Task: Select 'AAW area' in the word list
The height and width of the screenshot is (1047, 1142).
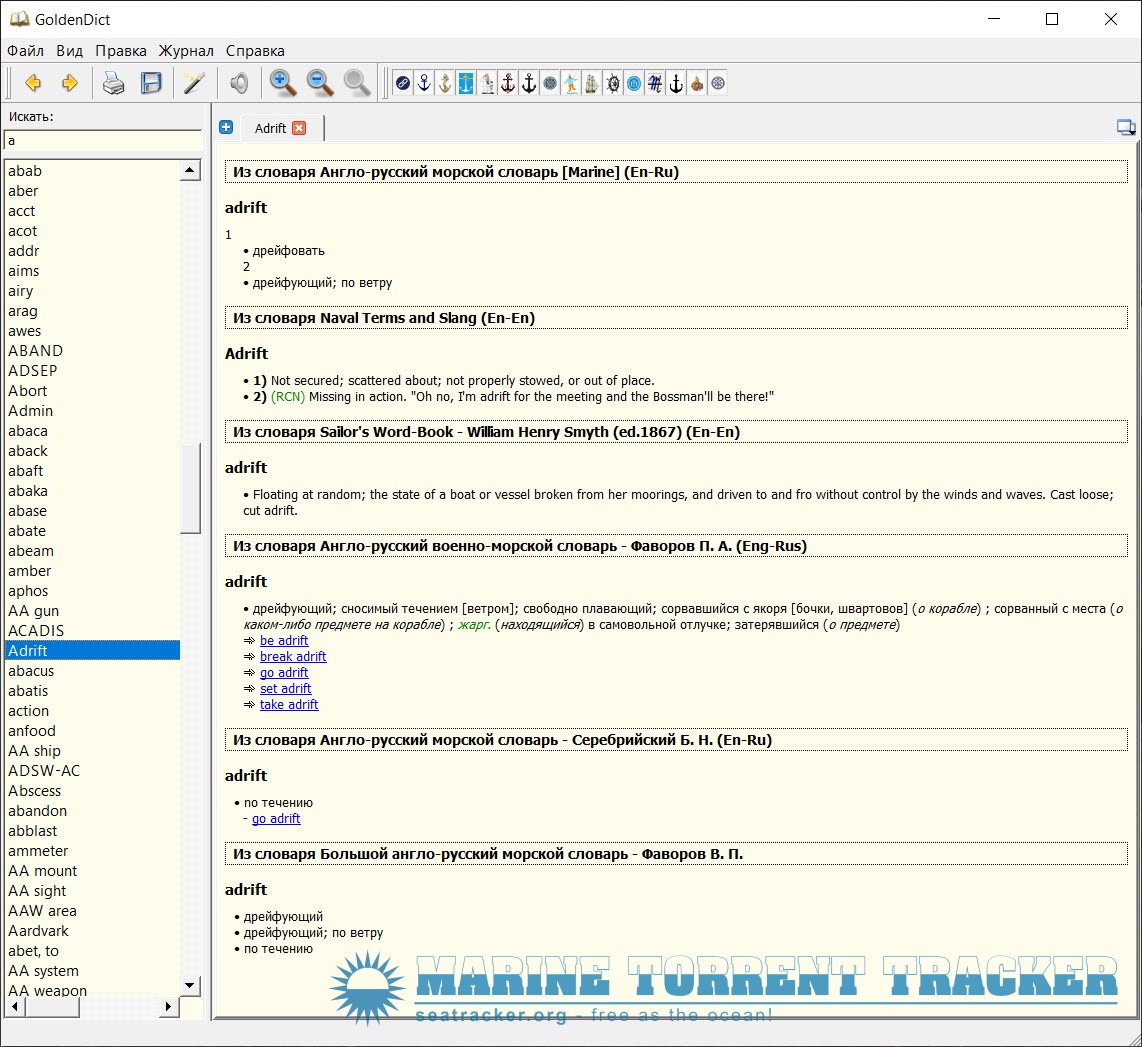Action: 92,910
